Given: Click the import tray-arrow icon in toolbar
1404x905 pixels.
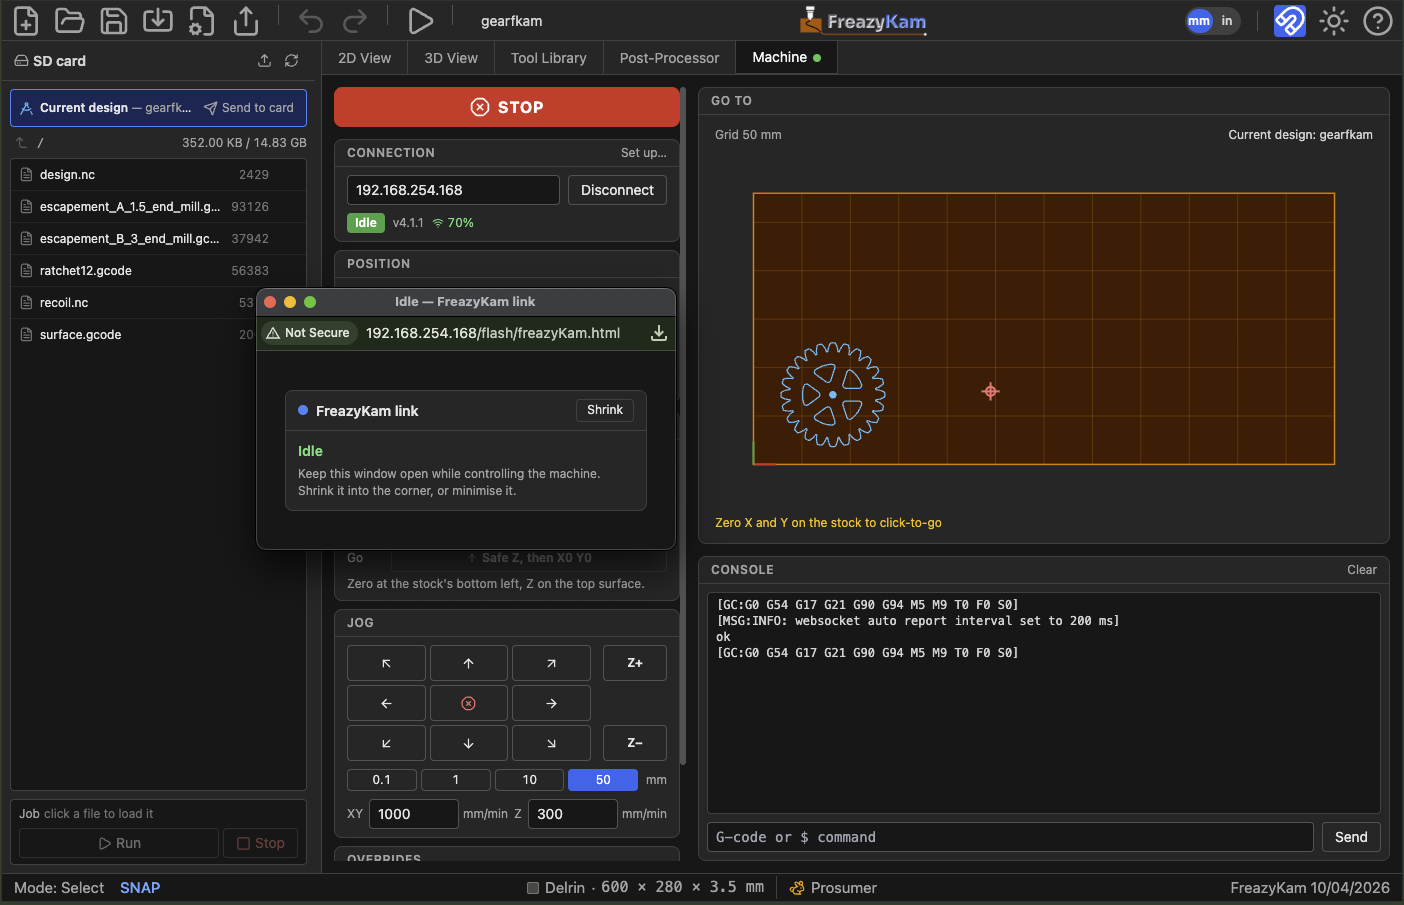Looking at the screenshot, I should [x=158, y=21].
